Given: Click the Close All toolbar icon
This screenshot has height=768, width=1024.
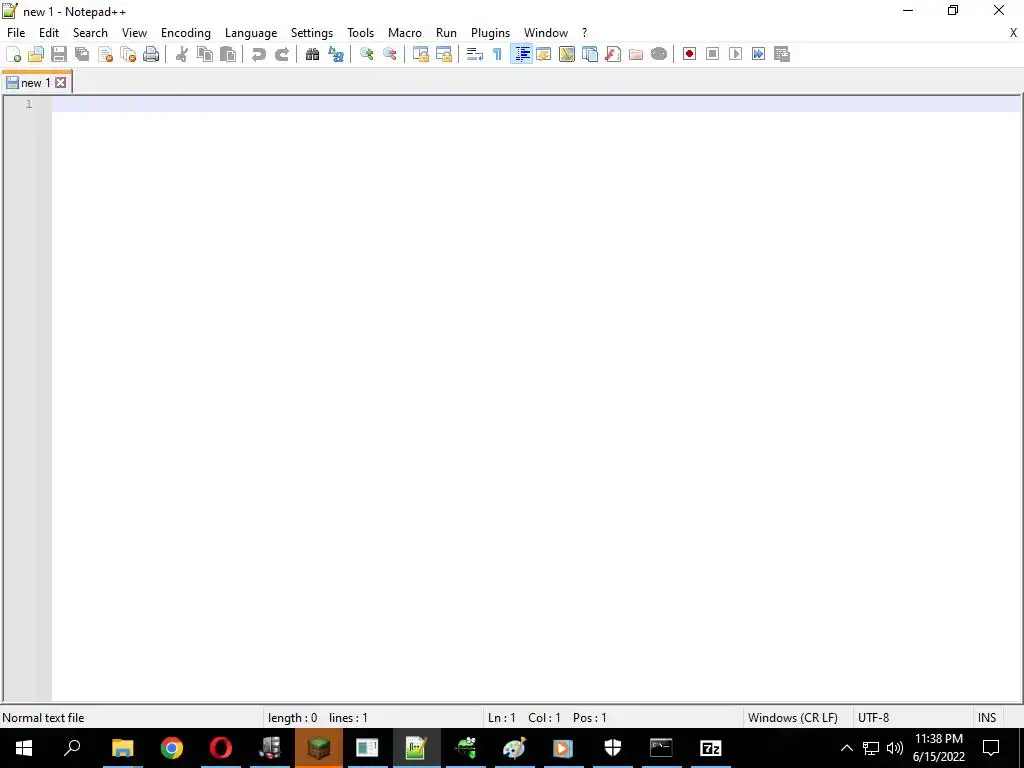Looking at the screenshot, I should [x=129, y=54].
